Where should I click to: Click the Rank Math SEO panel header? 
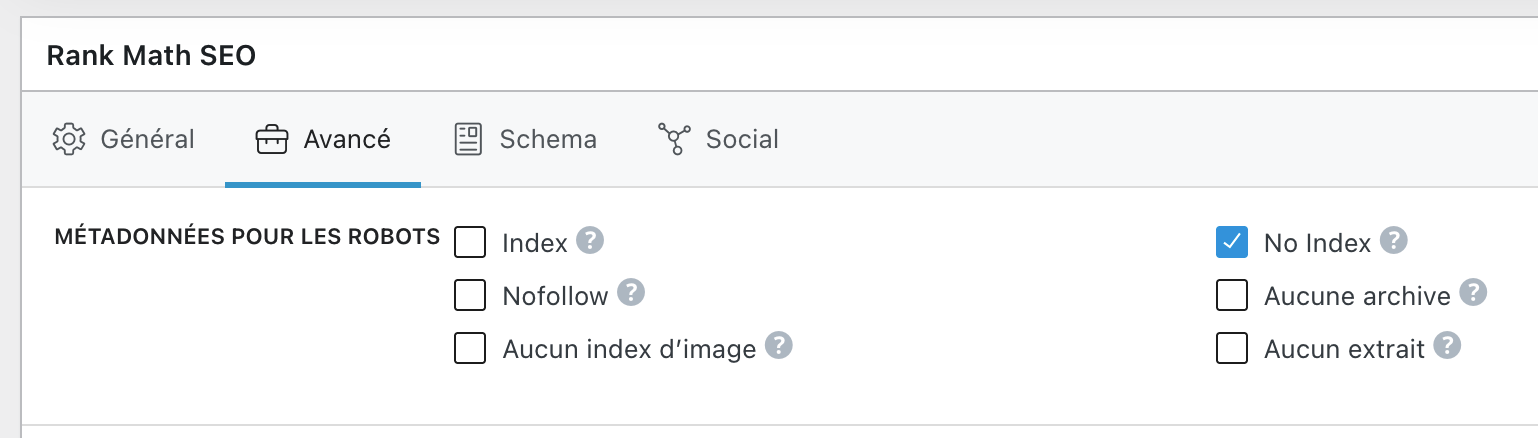pos(151,56)
